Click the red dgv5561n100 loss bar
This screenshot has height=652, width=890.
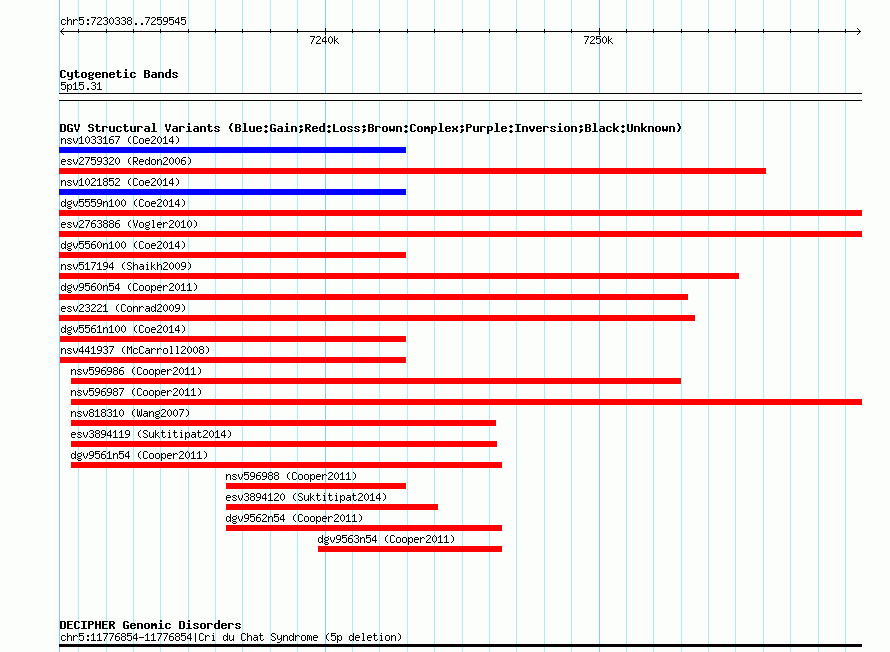(x=233, y=339)
